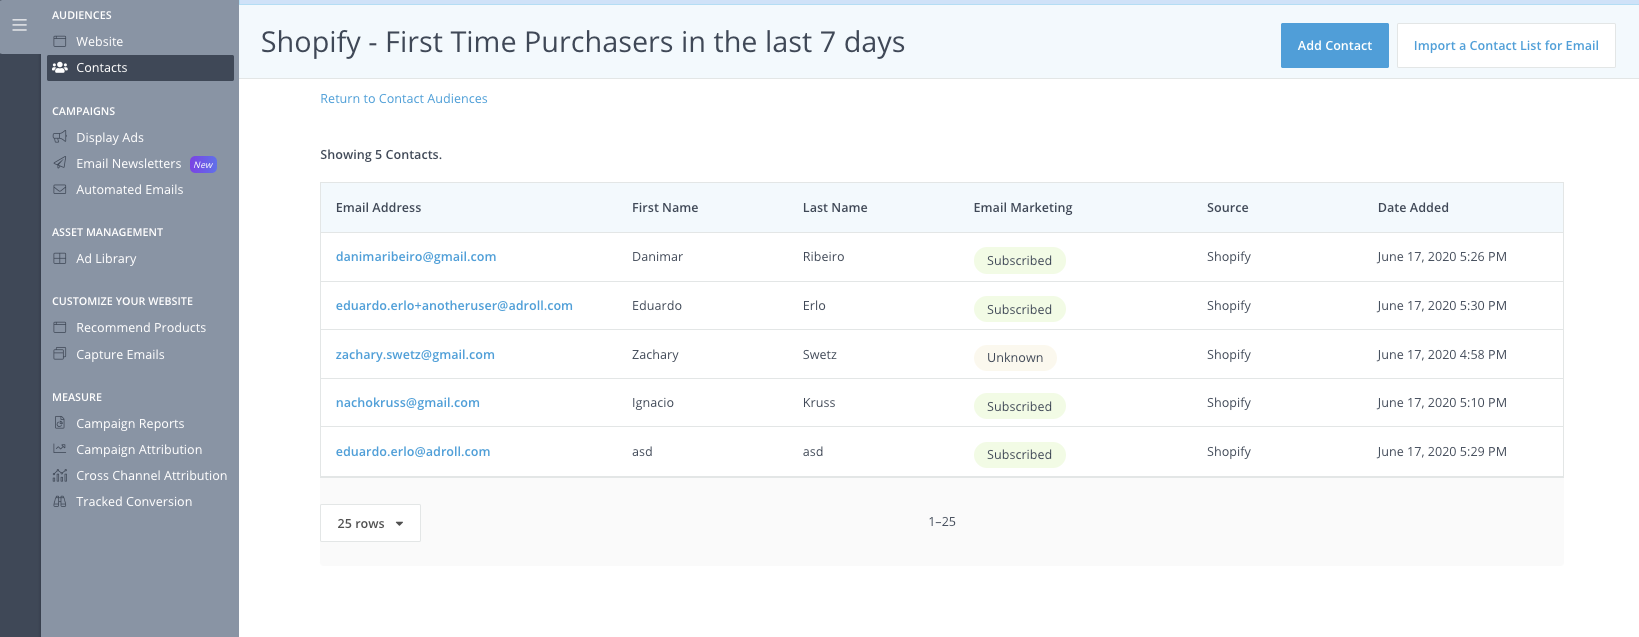Image resolution: width=1639 pixels, height=637 pixels.
Task: Open the 25 rows dropdown
Action: point(370,523)
